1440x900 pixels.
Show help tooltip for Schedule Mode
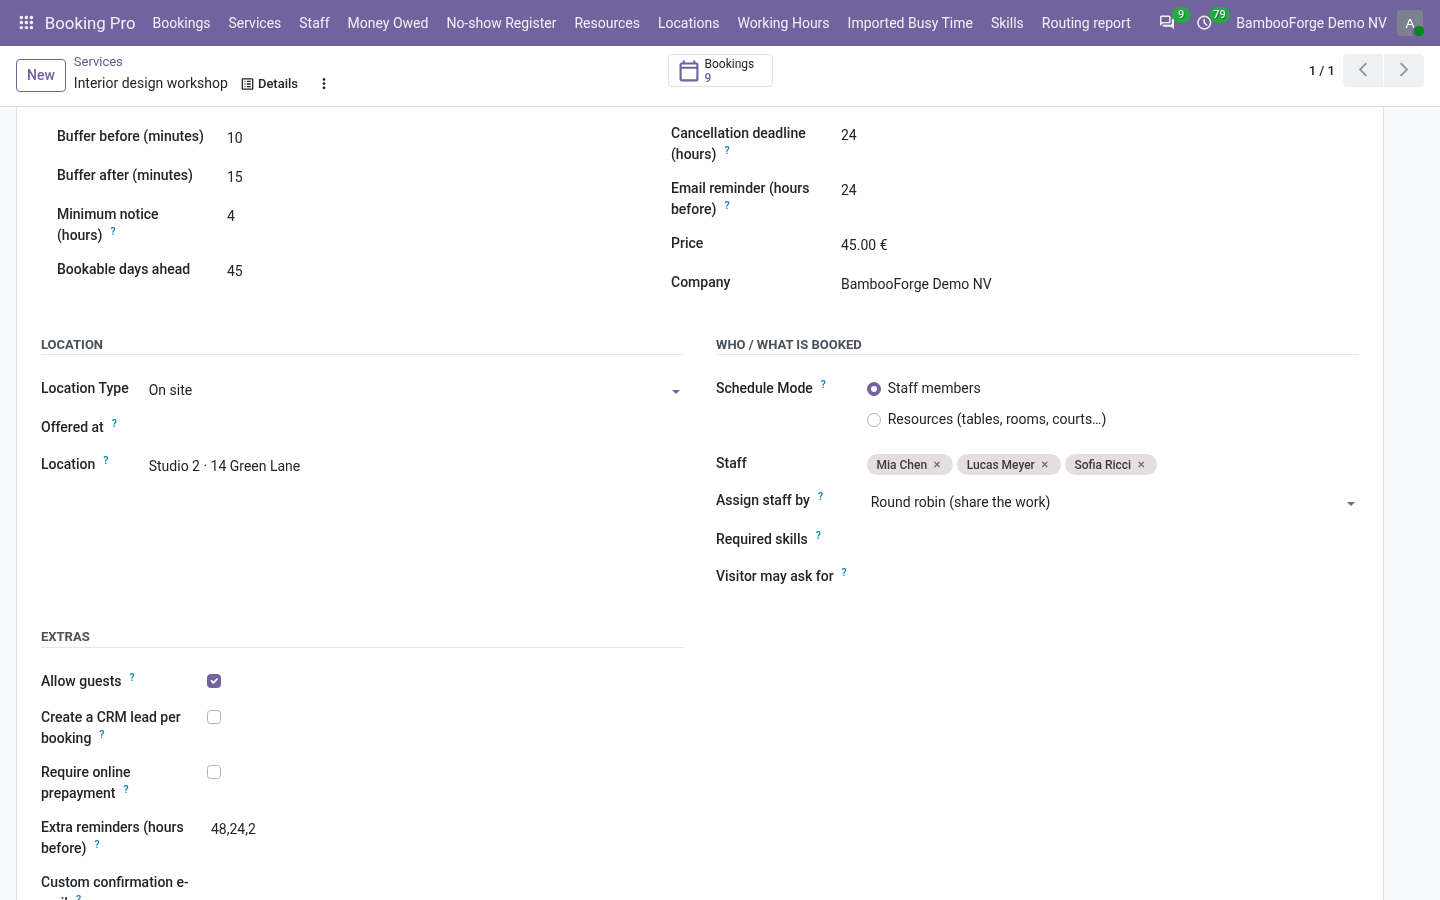(823, 384)
